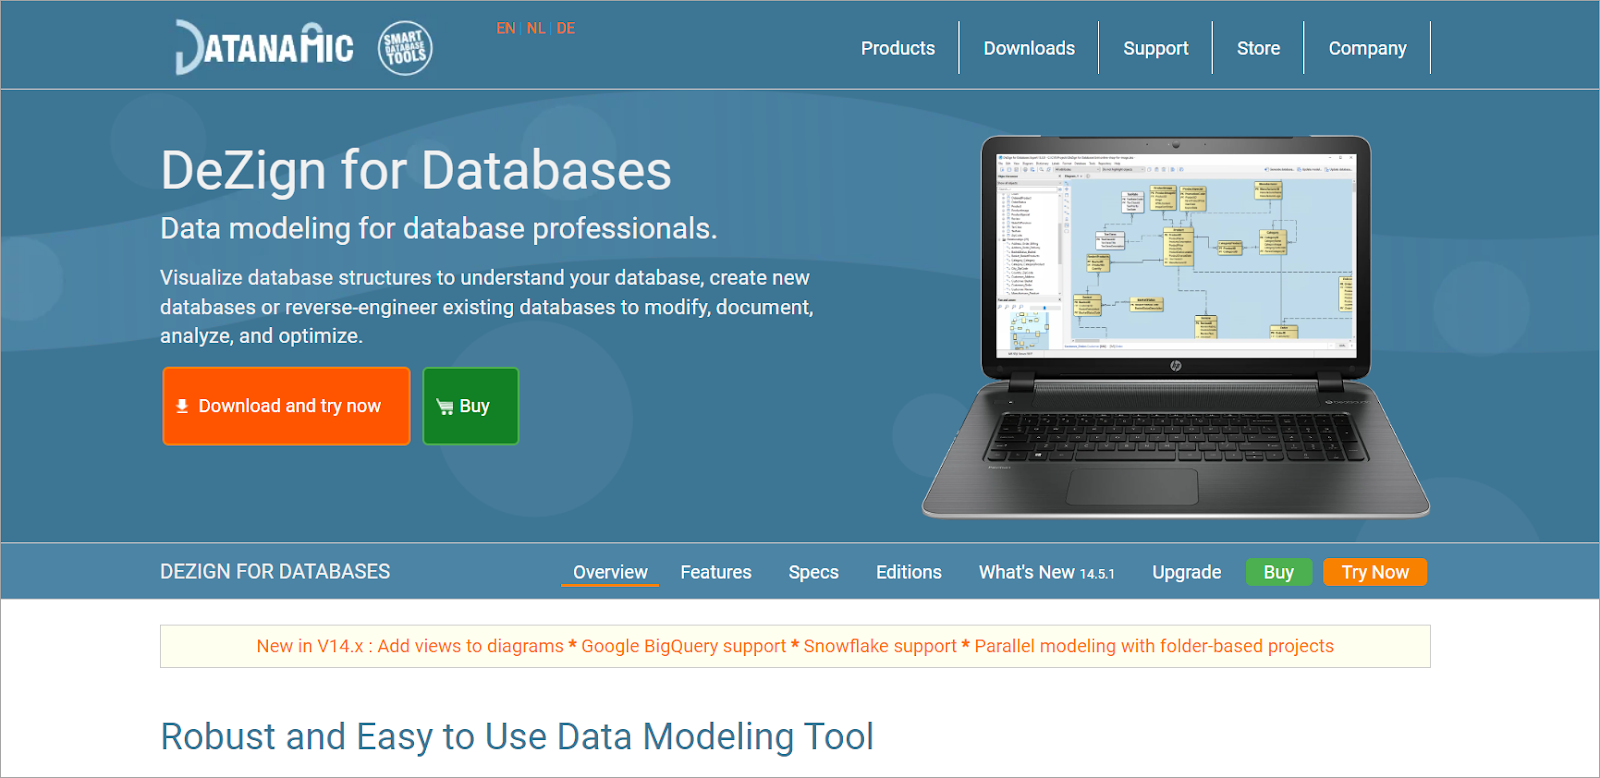Click orange Download and try now button
The width and height of the screenshot is (1600, 778).
[287, 406]
